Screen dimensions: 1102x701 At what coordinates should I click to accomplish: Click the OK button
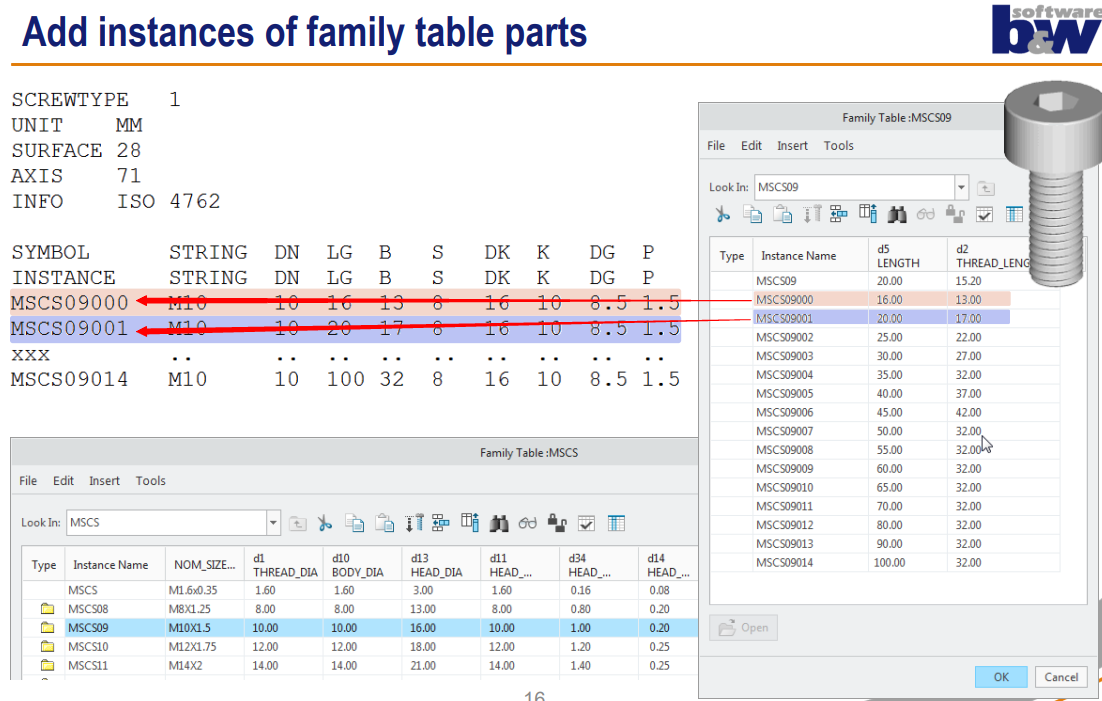coord(1000,677)
